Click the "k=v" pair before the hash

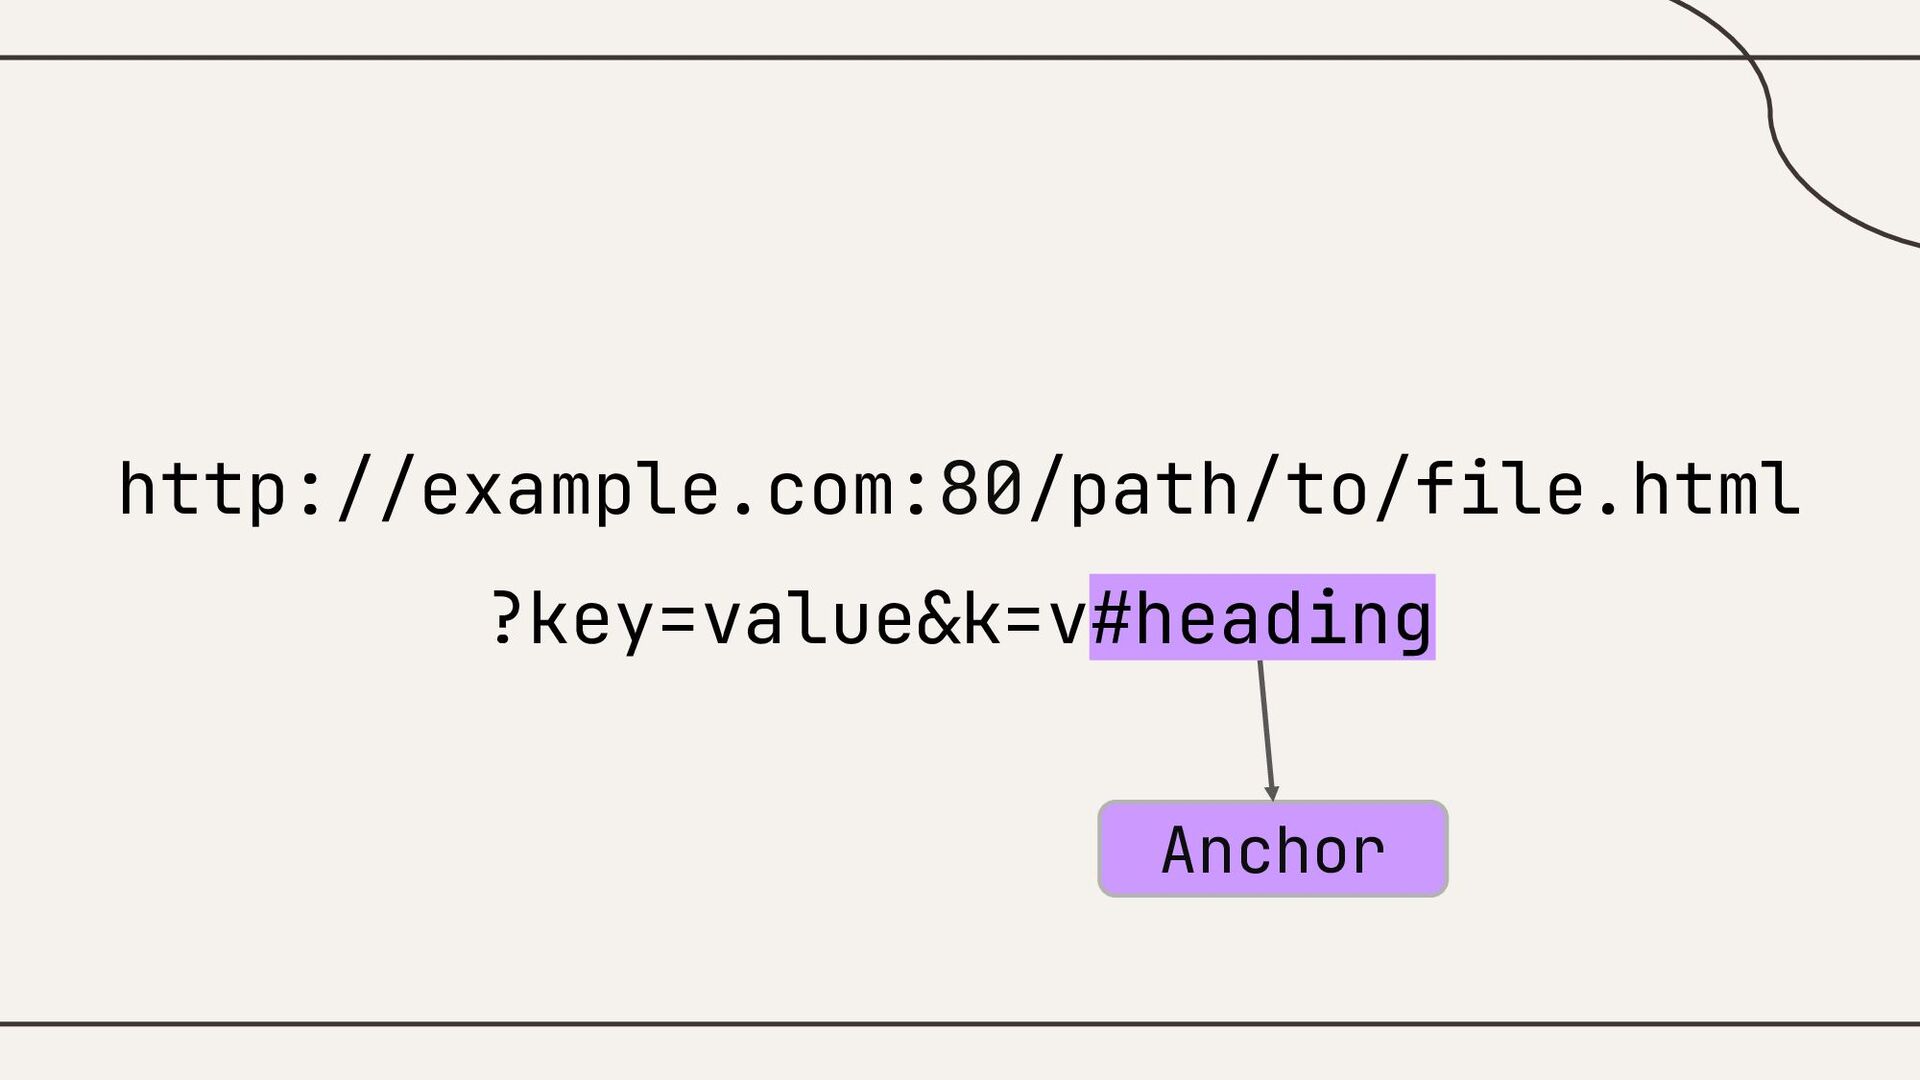(x=1024, y=619)
